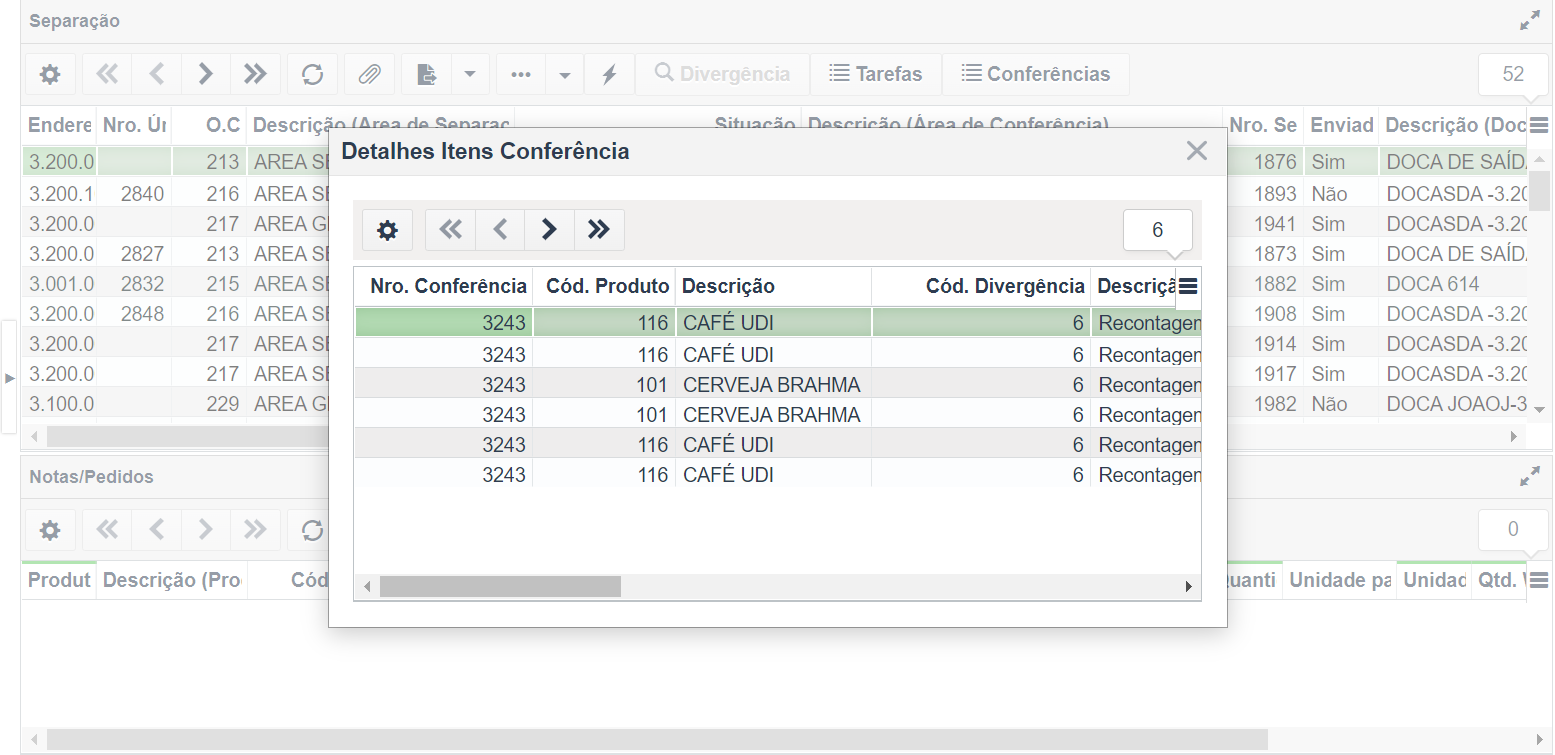The image size is (1555, 755).
Task: Sort by Nro. Conferência column header
Action: point(444,287)
